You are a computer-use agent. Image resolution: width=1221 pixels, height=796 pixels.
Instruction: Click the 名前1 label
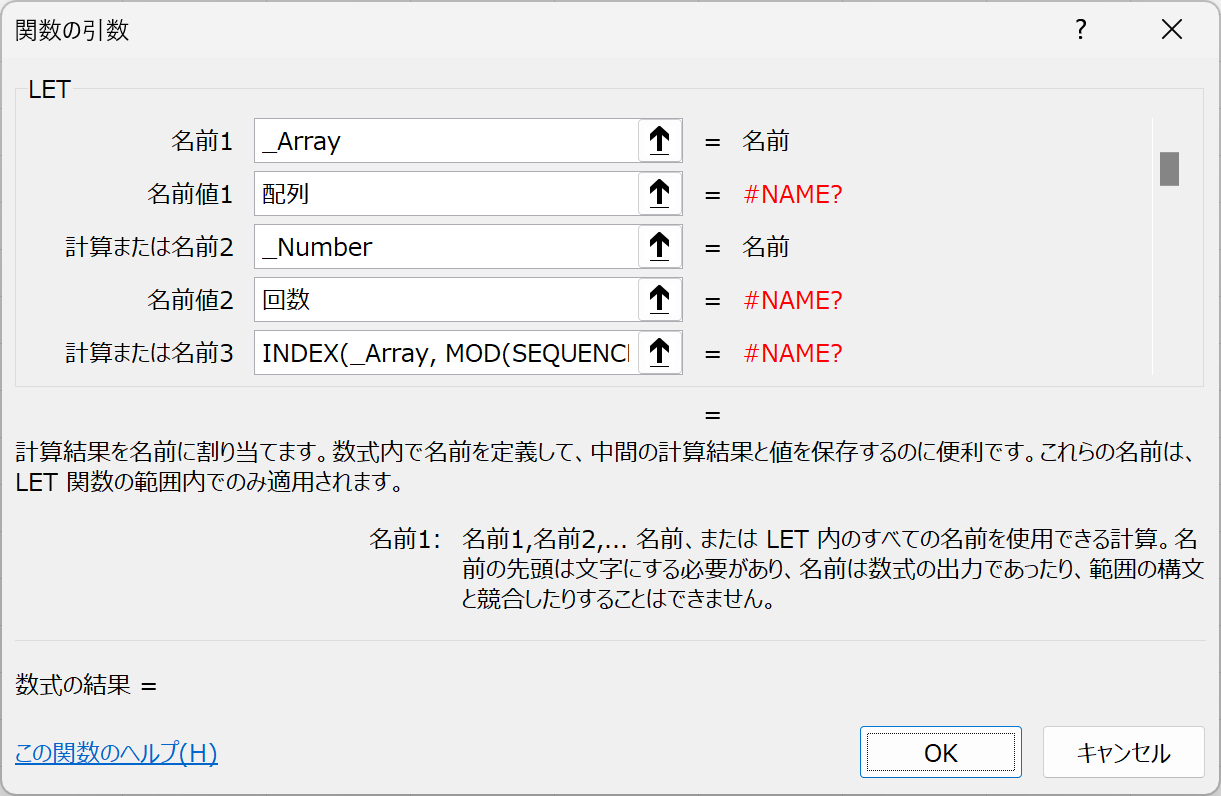click(x=202, y=142)
